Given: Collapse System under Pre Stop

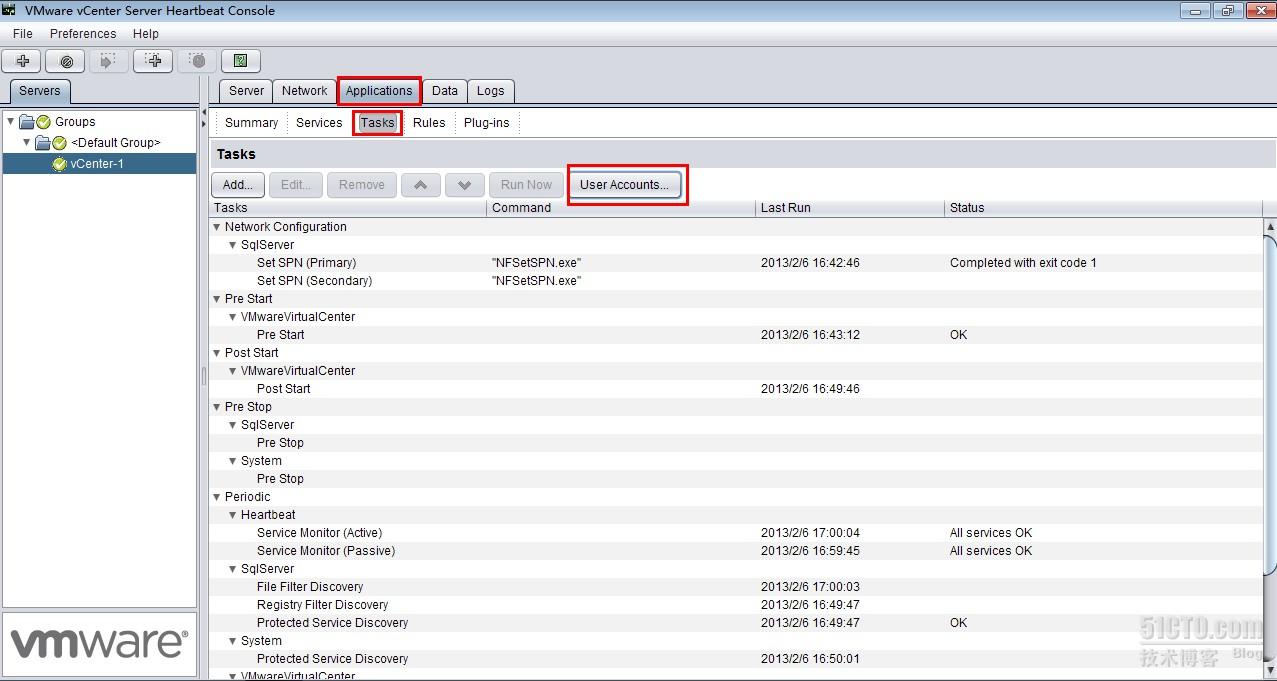Looking at the screenshot, I should click(233, 461).
